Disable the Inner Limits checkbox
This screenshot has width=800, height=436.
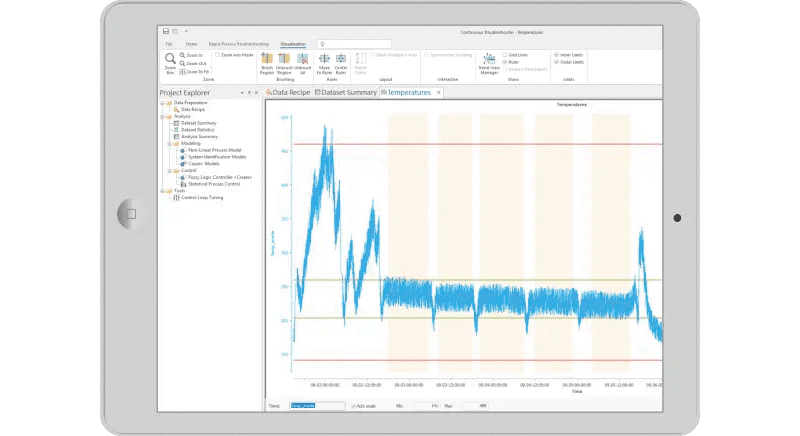[x=557, y=54]
